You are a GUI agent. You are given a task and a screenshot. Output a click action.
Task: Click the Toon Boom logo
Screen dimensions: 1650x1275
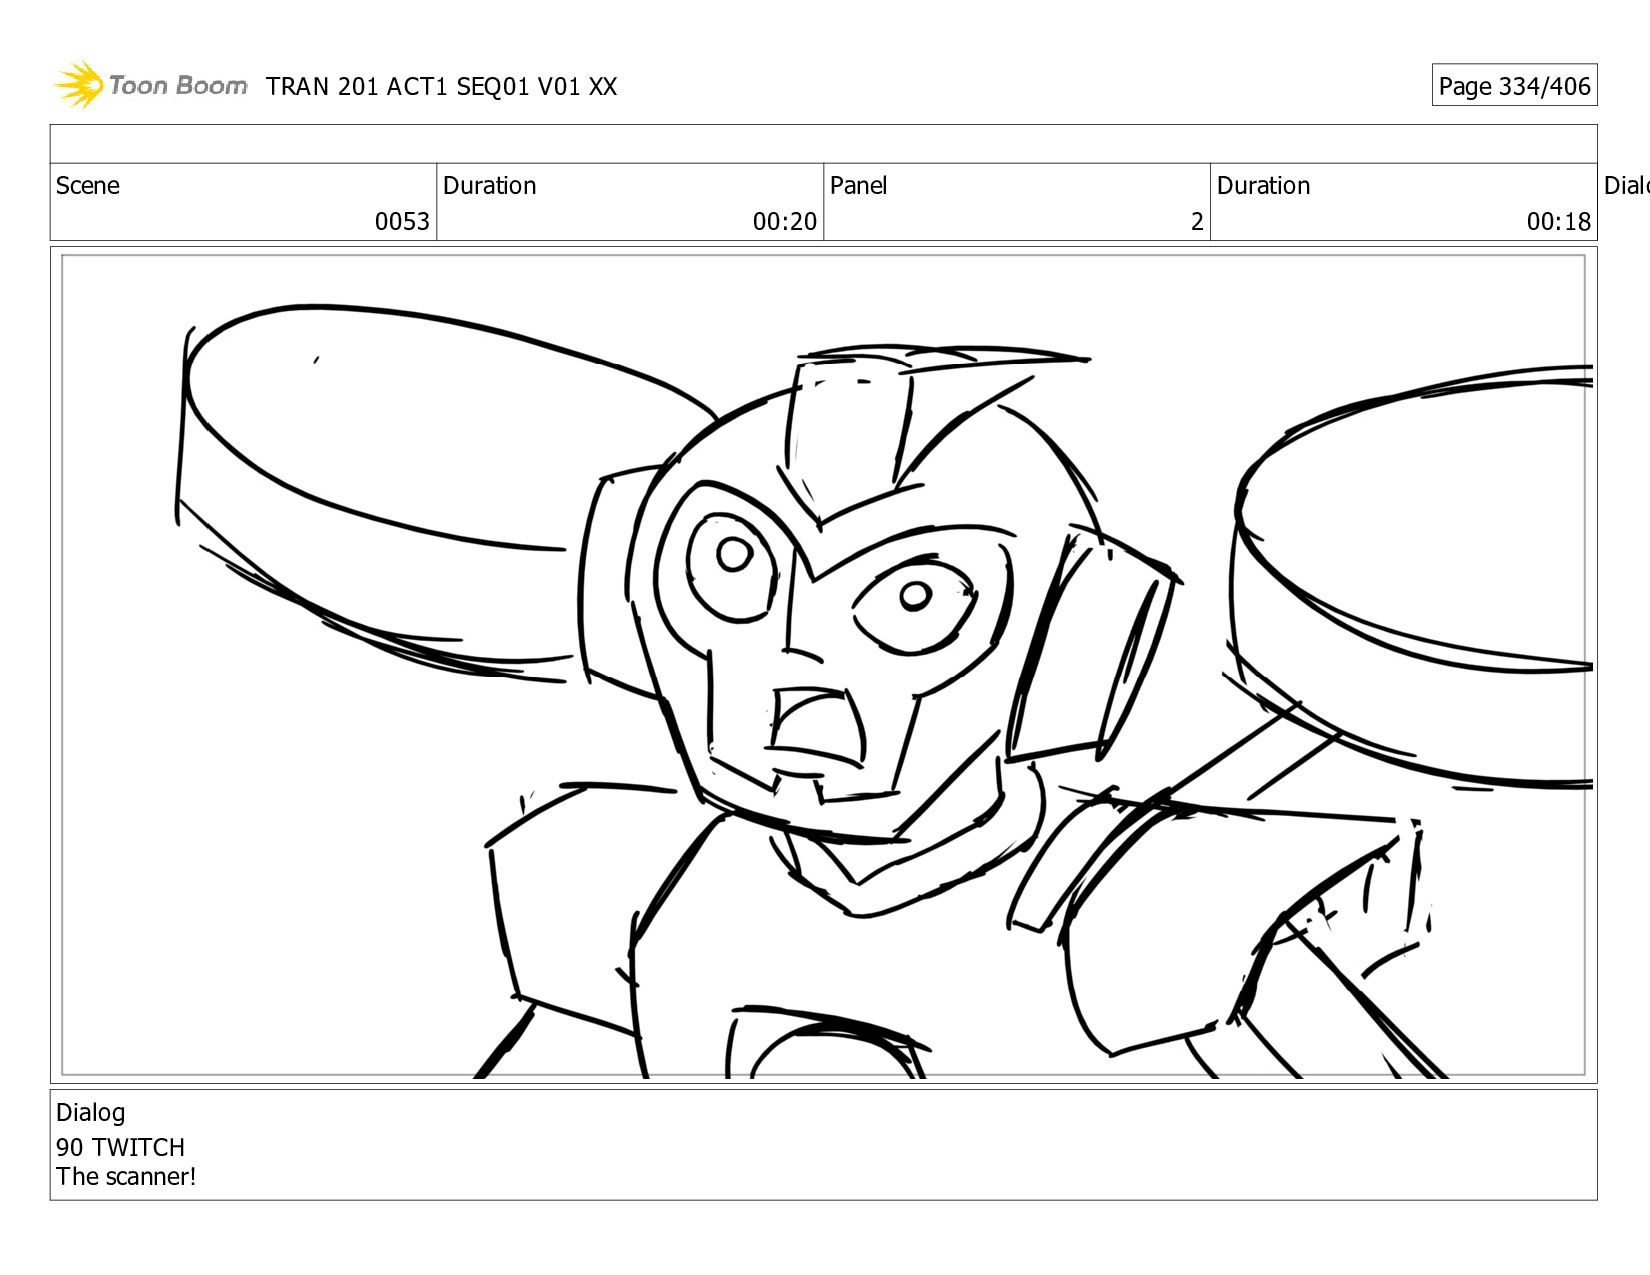point(150,85)
